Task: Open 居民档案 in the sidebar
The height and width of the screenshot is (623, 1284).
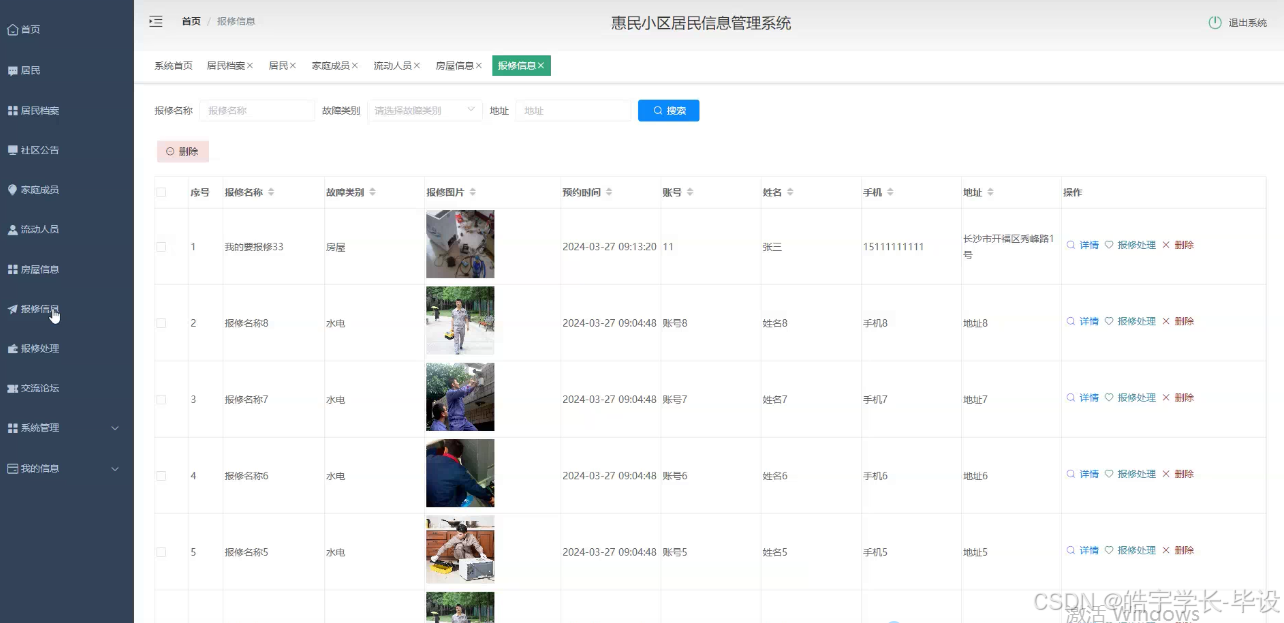Action: 33,111
